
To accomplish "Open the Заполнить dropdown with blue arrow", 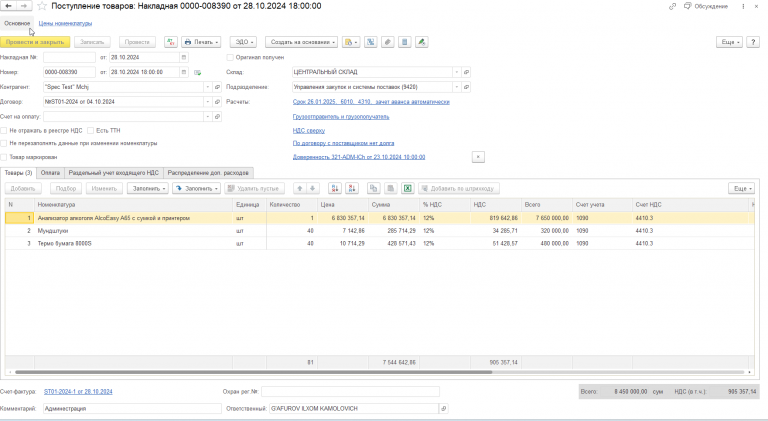I will [x=196, y=188].
